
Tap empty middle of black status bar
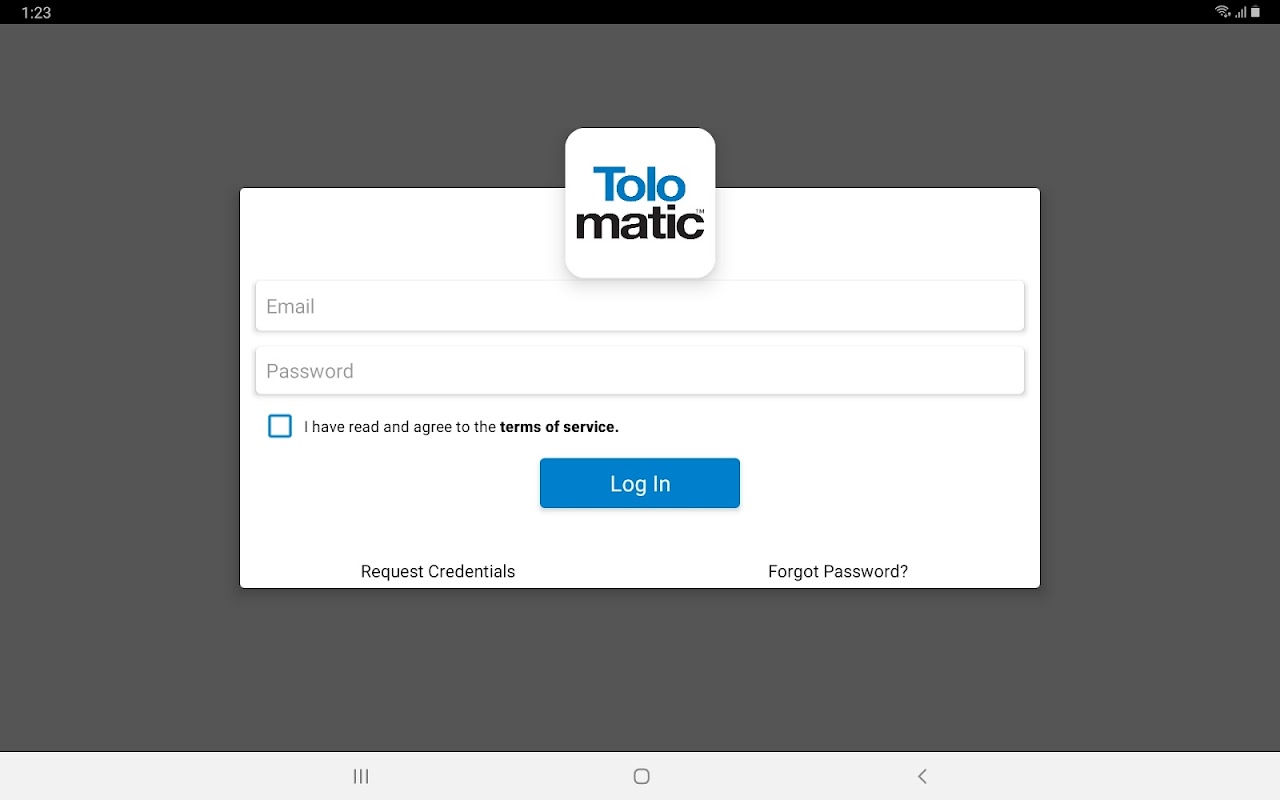(640, 12)
